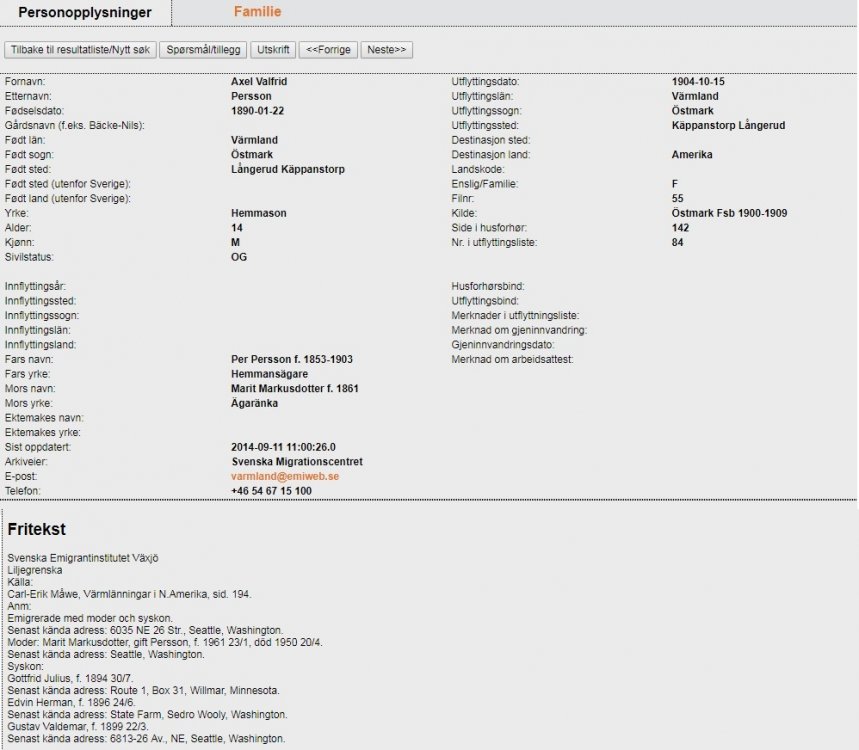Screen dimensions: 859x750
Task: Go to next record with Neste>>
Action: (387, 50)
